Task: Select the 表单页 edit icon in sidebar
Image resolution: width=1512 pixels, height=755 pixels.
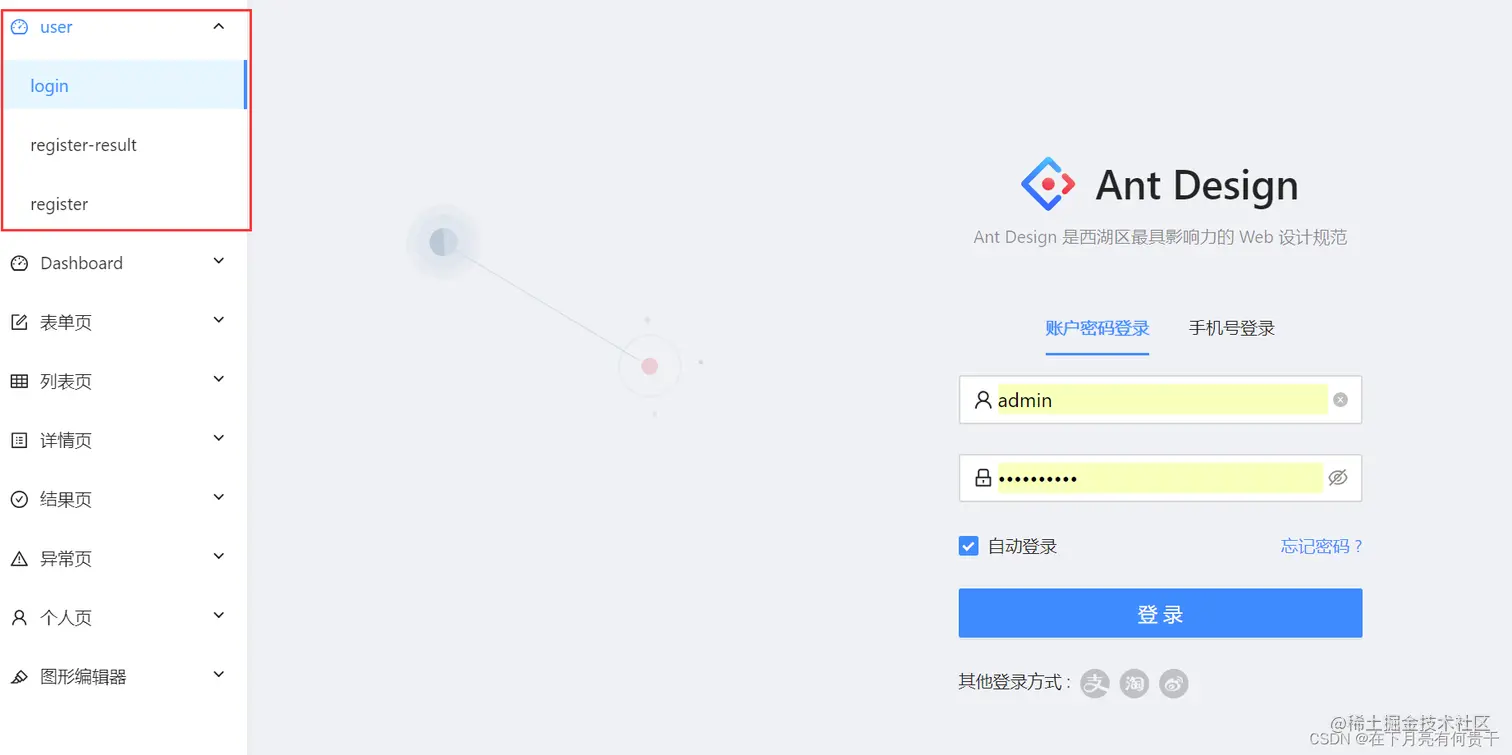Action: [20, 321]
